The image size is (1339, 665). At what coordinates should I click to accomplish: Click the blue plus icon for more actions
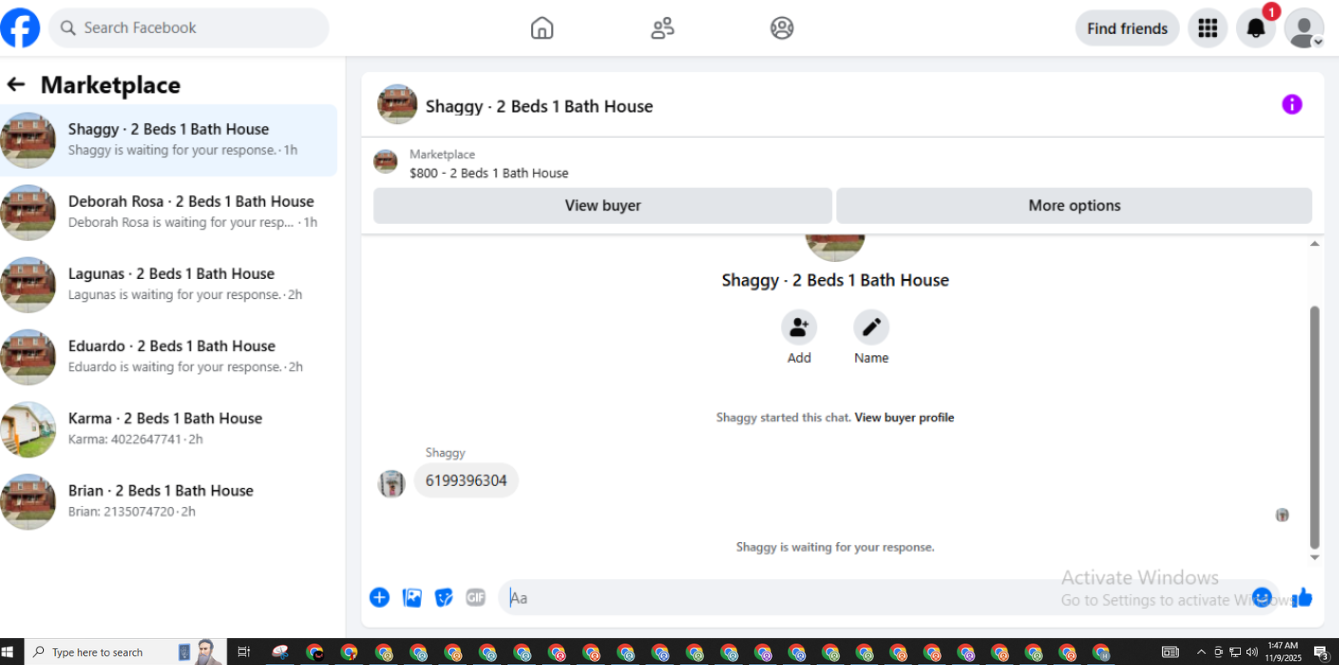tap(379, 597)
